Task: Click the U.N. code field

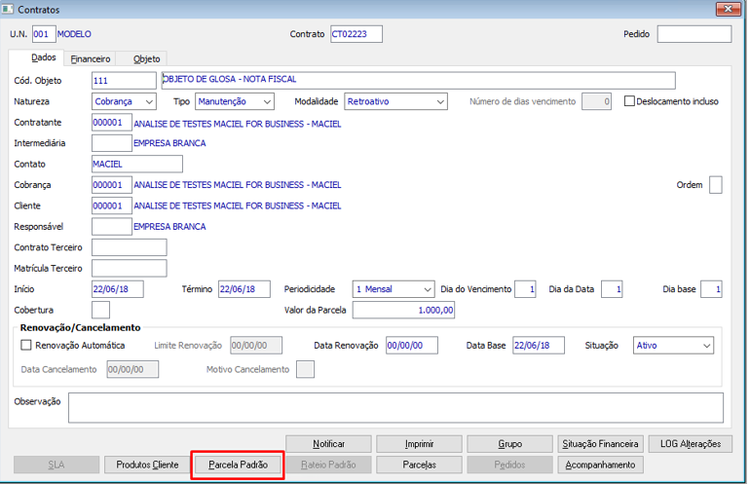Action: (x=44, y=34)
